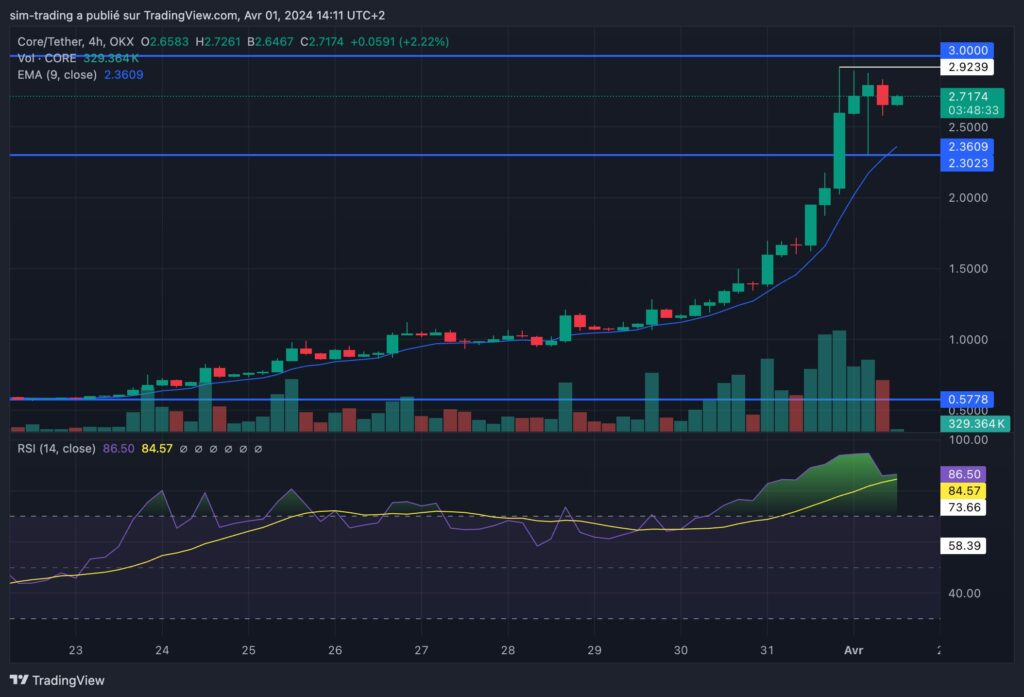This screenshot has height=697, width=1024.
Task: Open the TradingView.com header link text
Action: point(191,15)
